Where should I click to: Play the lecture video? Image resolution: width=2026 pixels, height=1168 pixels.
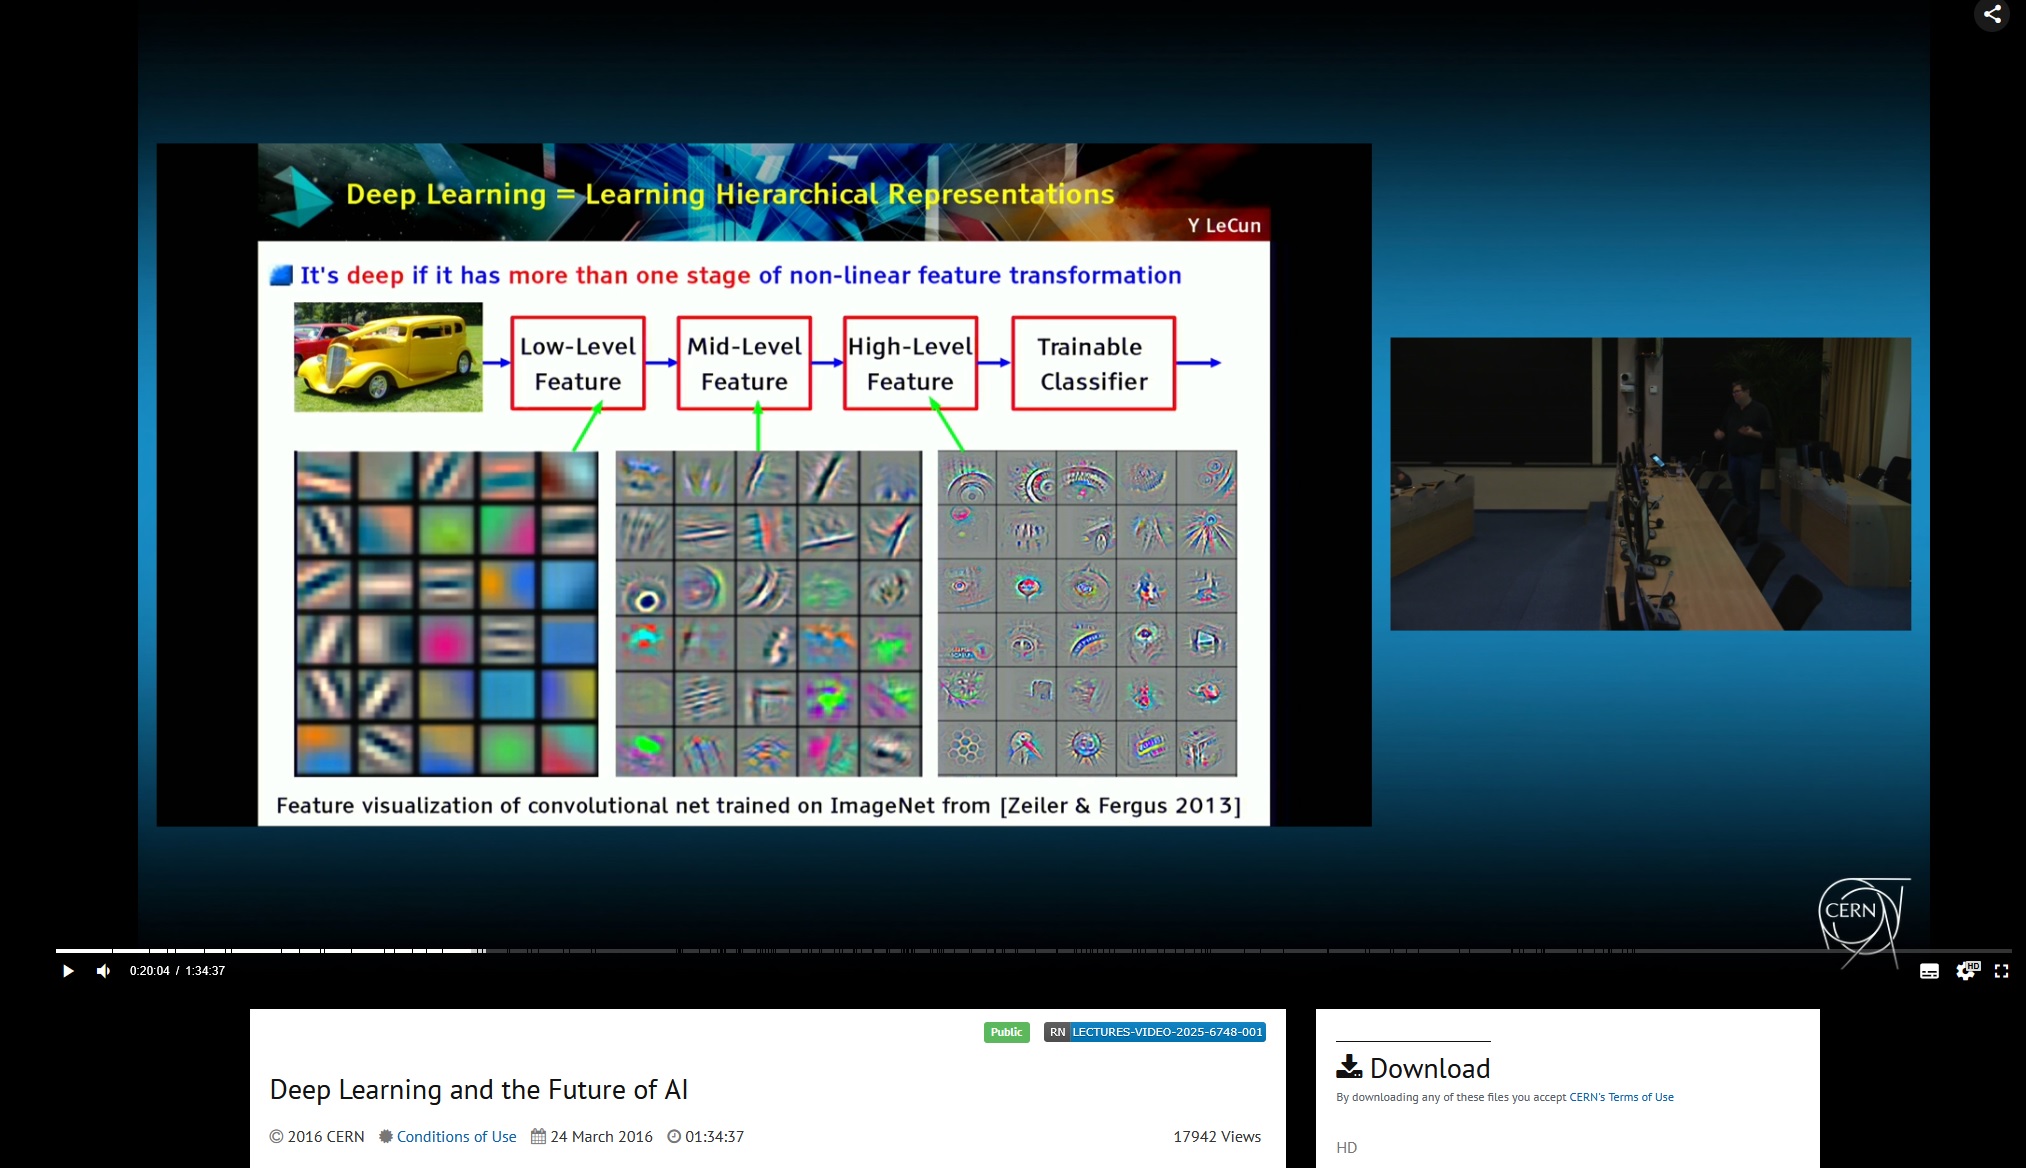click(68, 971)
